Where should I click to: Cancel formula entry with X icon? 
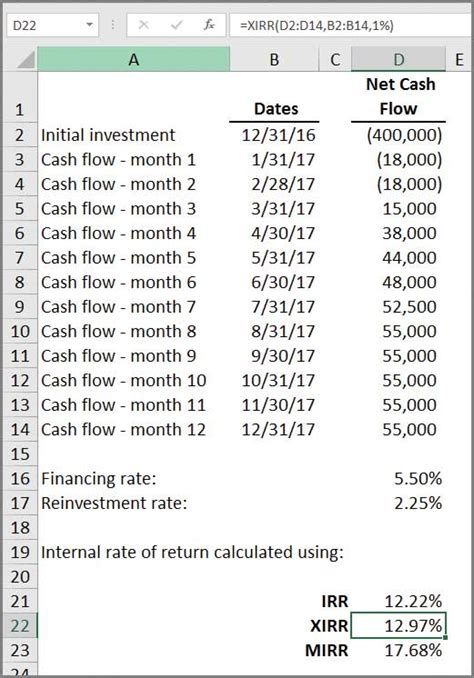tap(144, 26)
